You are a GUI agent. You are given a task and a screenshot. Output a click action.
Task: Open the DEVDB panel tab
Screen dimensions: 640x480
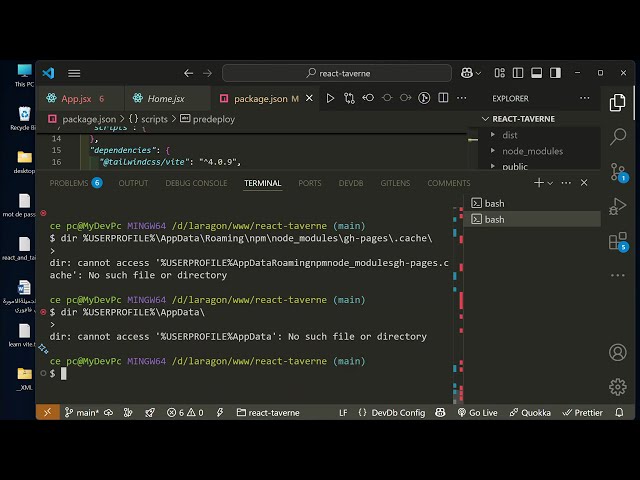pyautogui.click(x=351, y=183)
